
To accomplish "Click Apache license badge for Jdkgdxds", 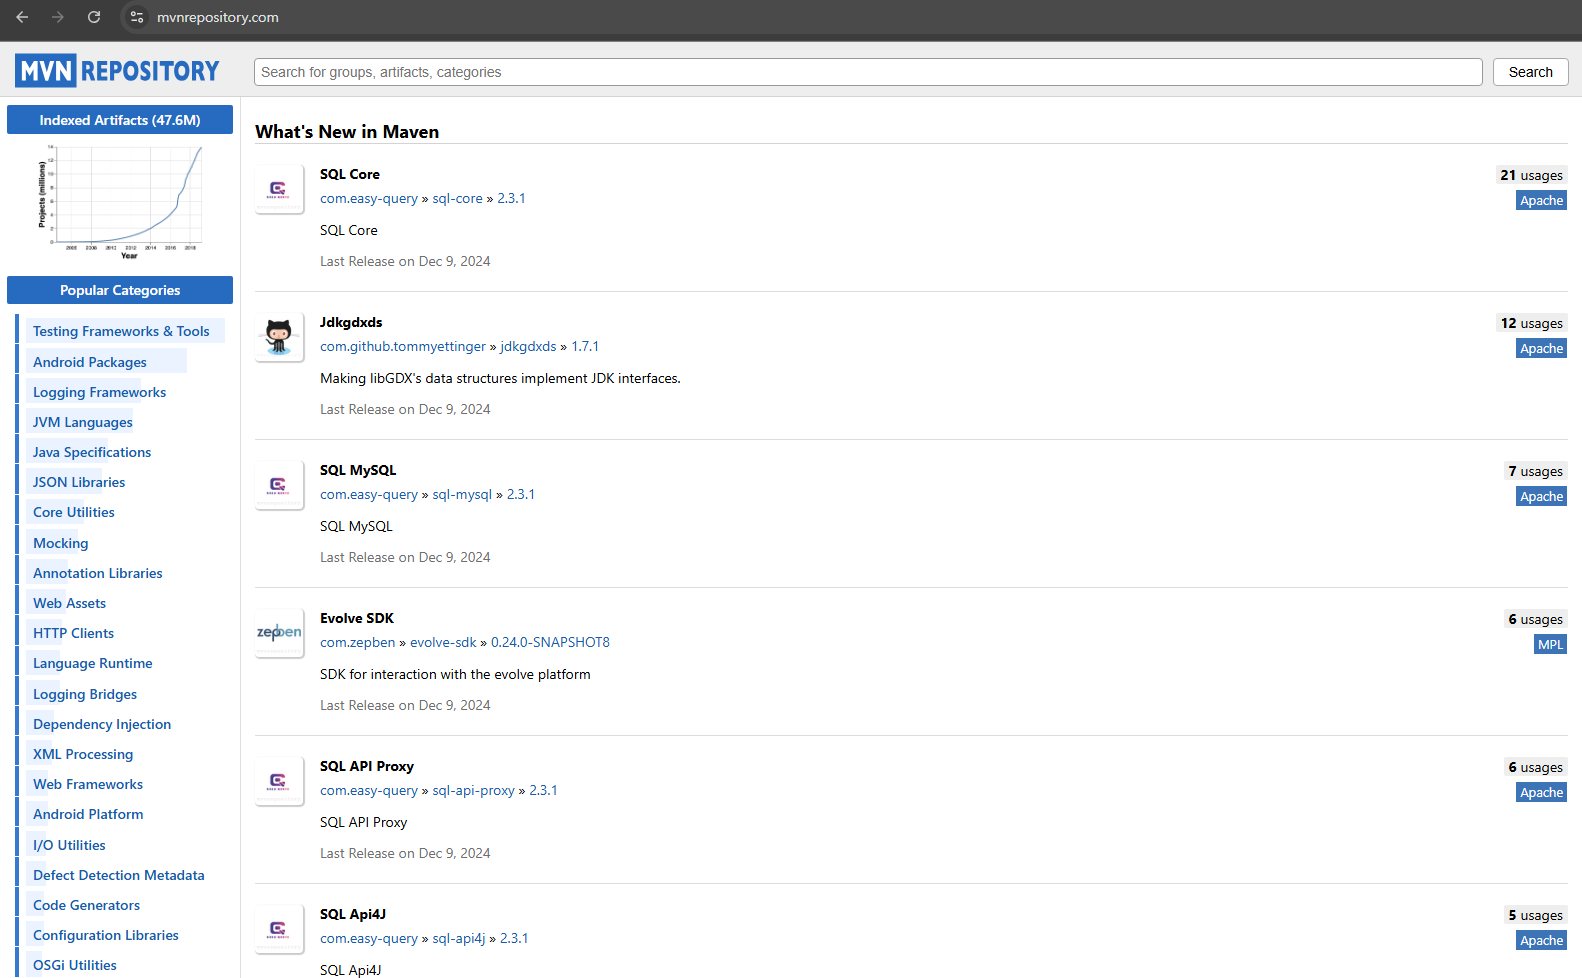I will click(1541, 348).
